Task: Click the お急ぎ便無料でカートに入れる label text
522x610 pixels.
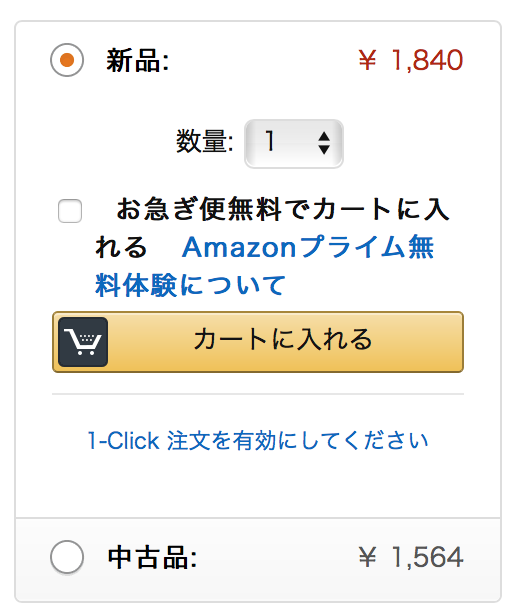Action: coord(272,228)
